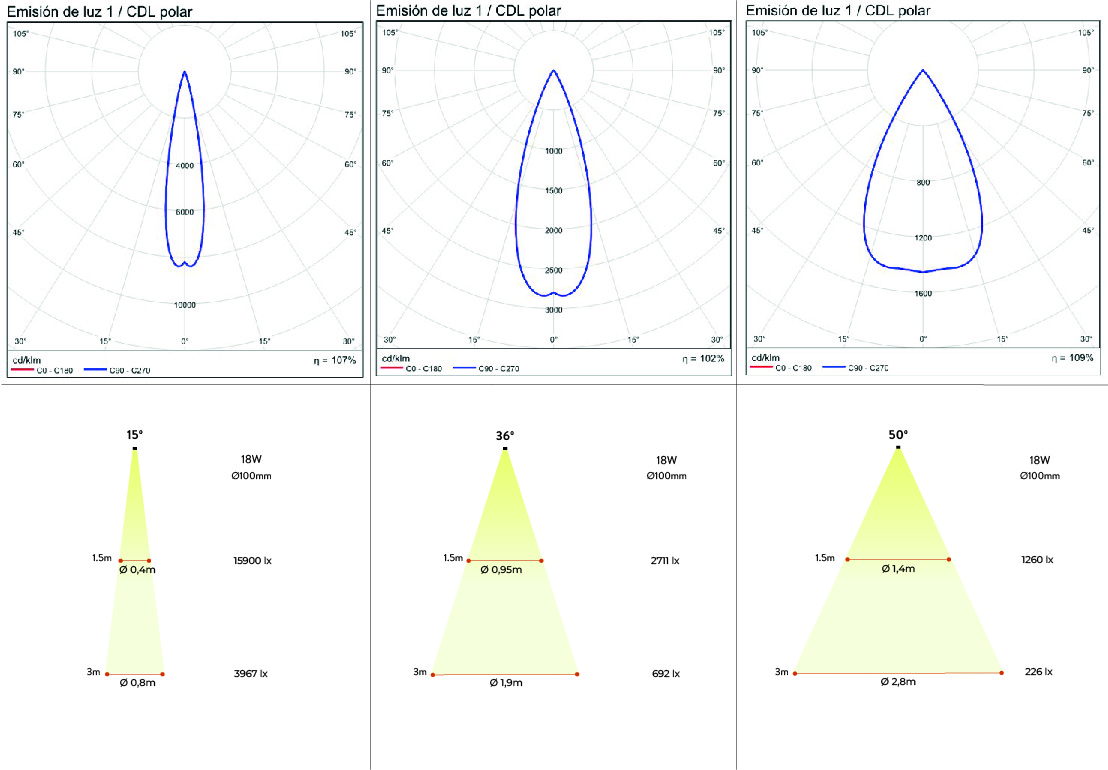Select the 1260 lx illuminance value

[1036, 559]
